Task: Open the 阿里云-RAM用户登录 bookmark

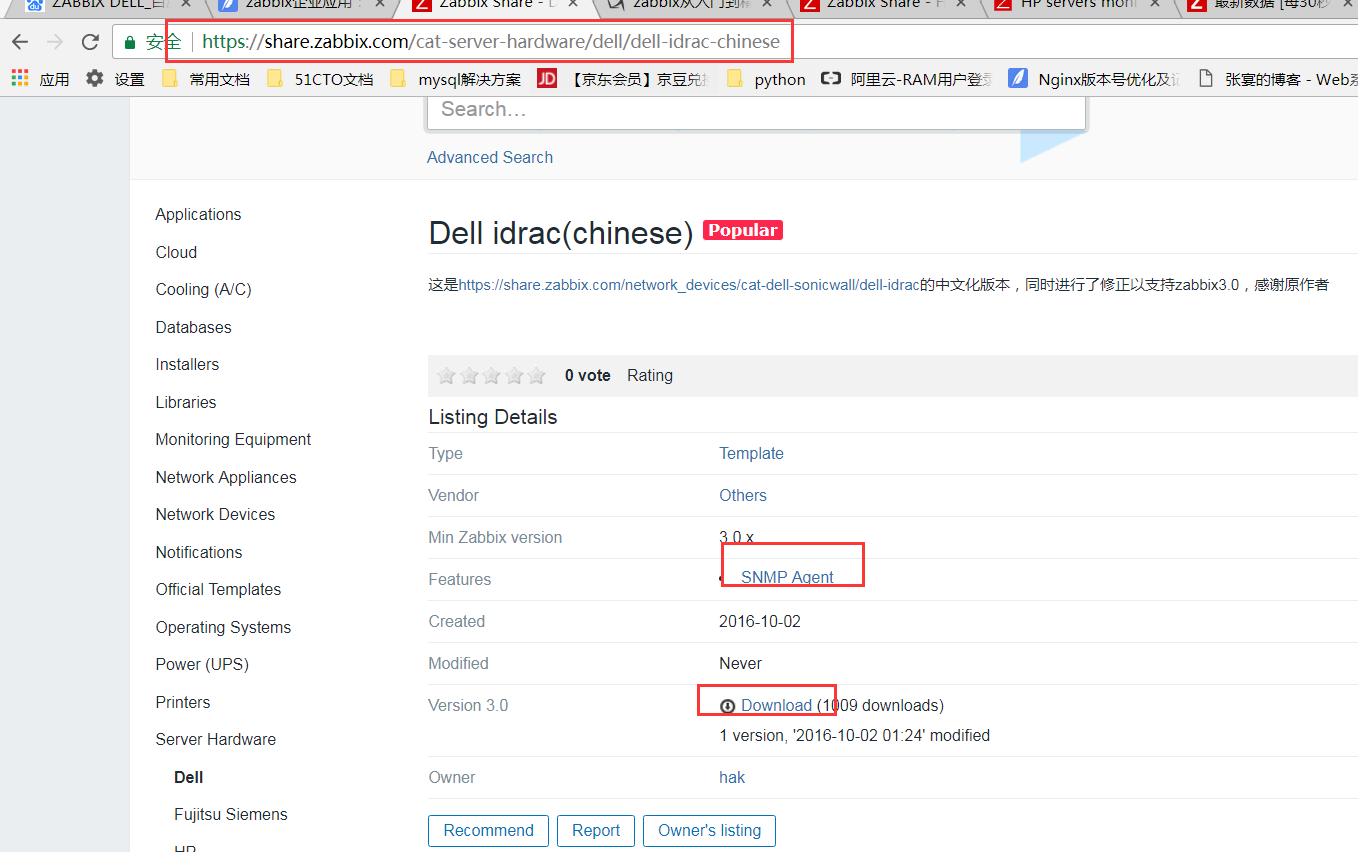Action: (906, 79)
